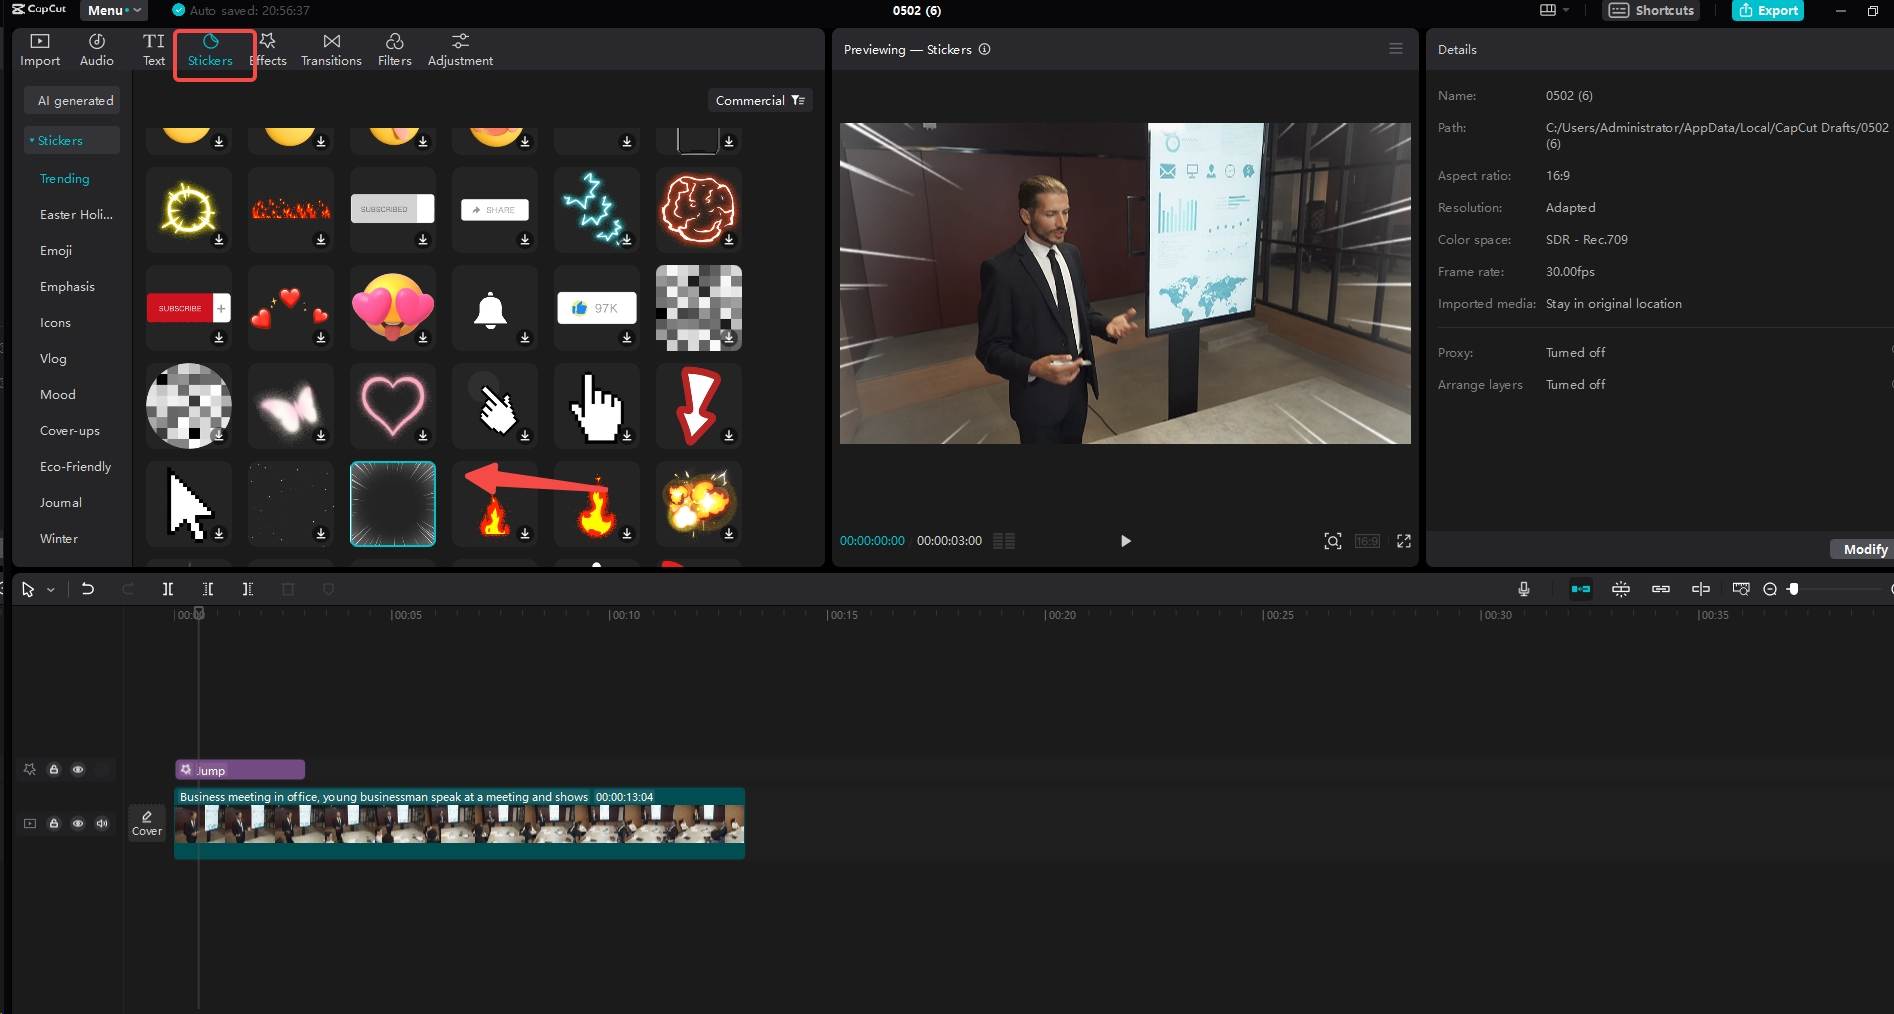The width and height of the screenshot is (1894, 1014).
Task: Mute the main video track audio
Action: click(102, 823)
